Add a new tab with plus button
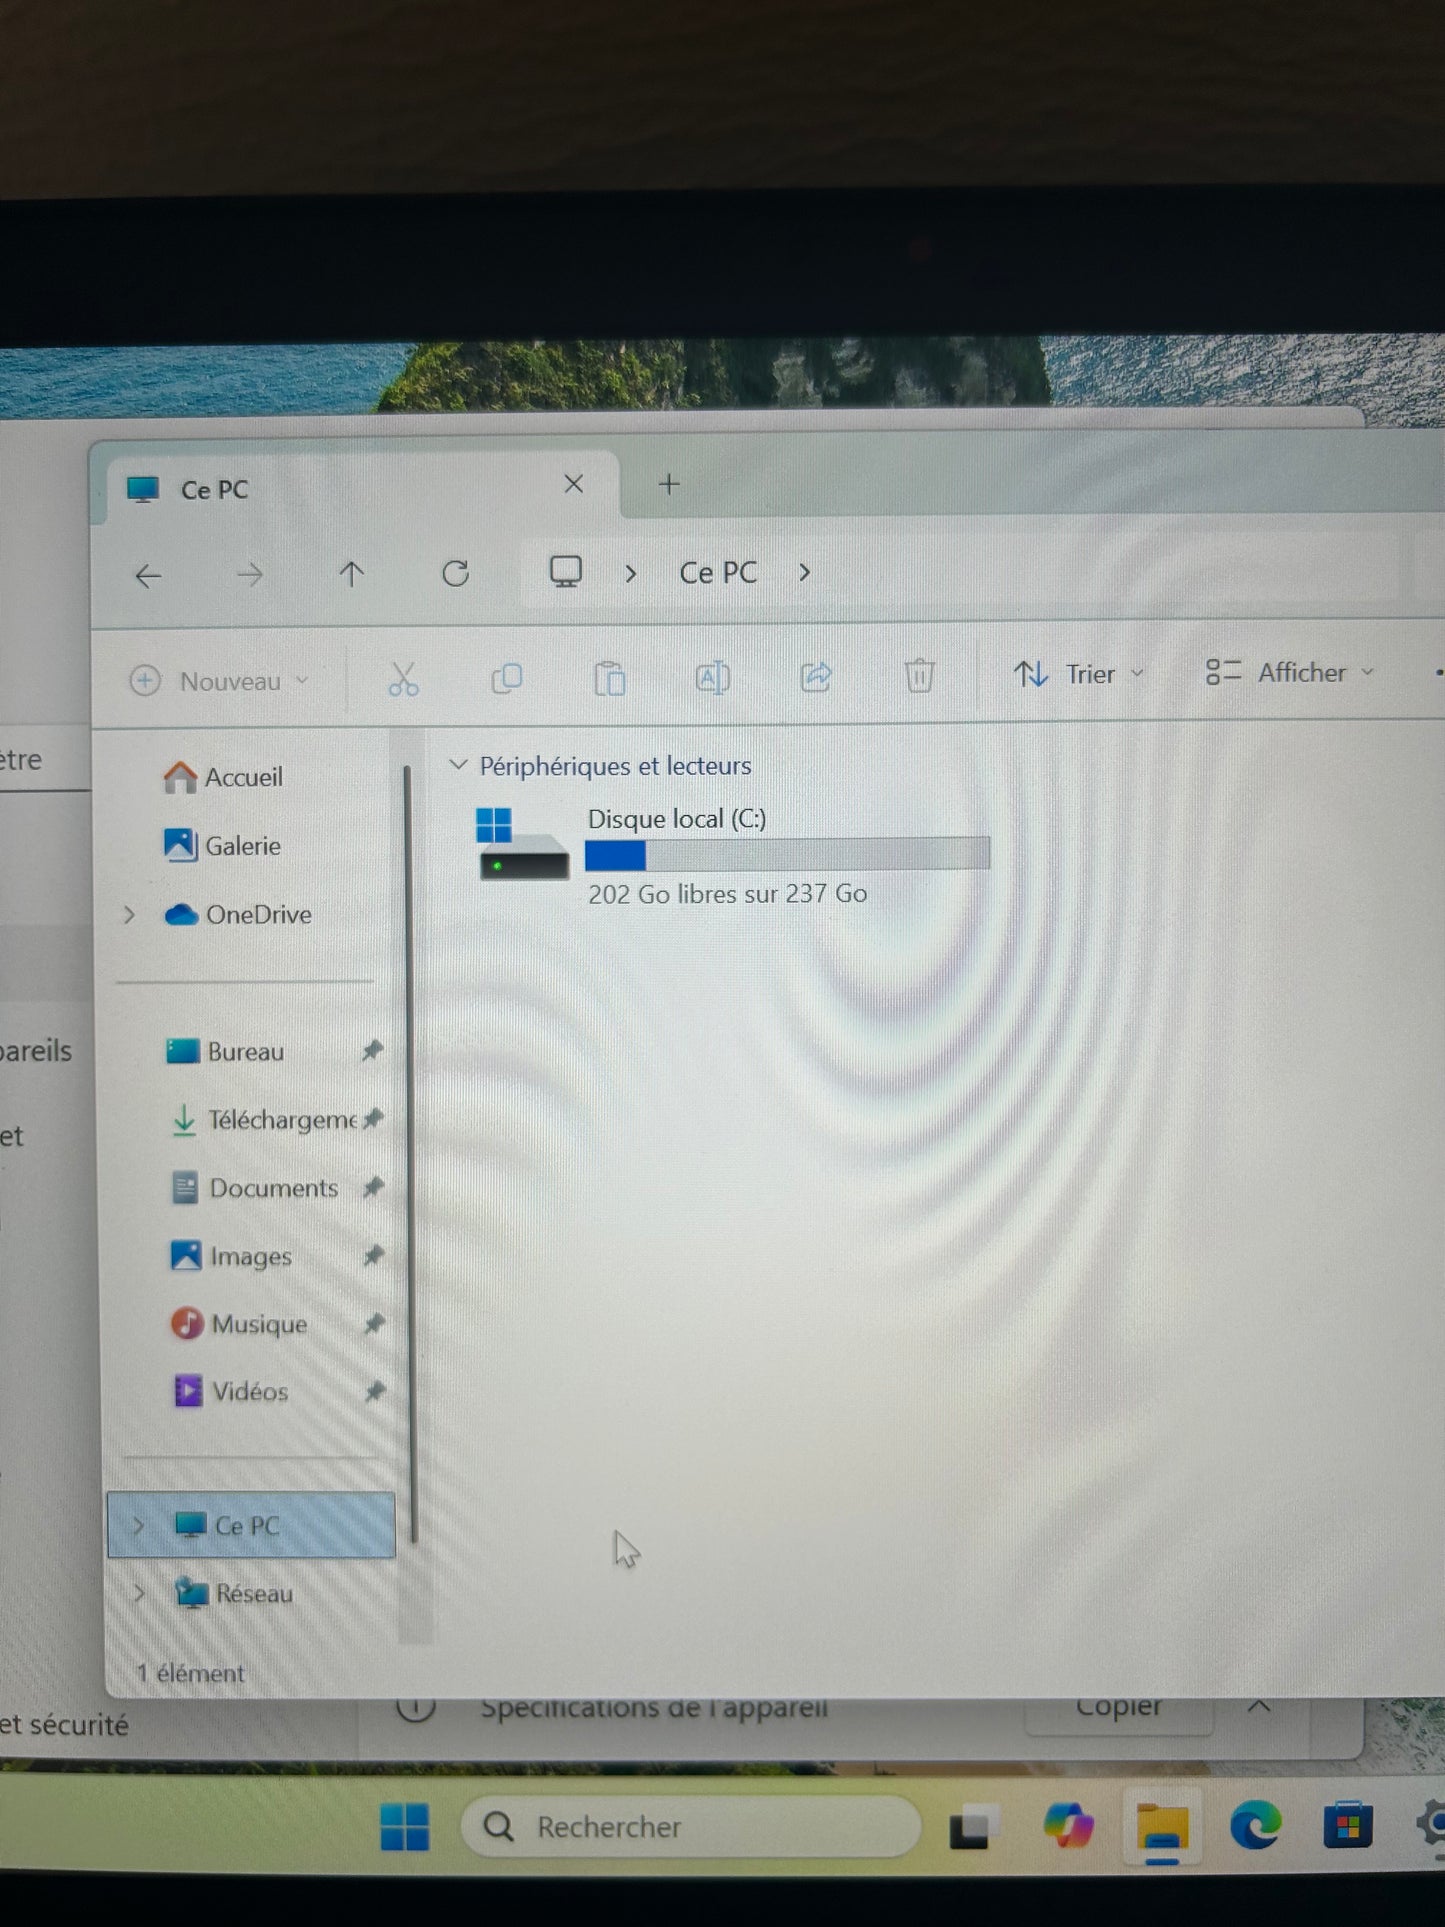 point(669,485)
